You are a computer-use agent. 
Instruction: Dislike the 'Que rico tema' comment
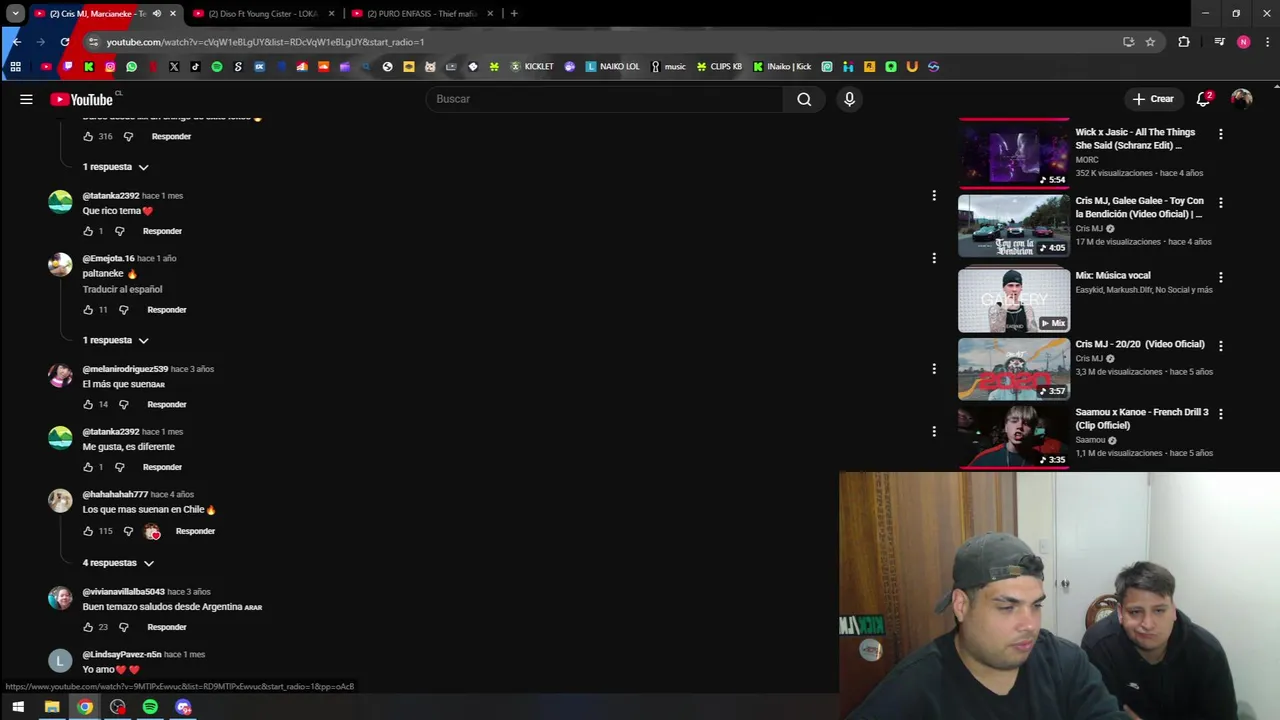(x=119, y=231)
